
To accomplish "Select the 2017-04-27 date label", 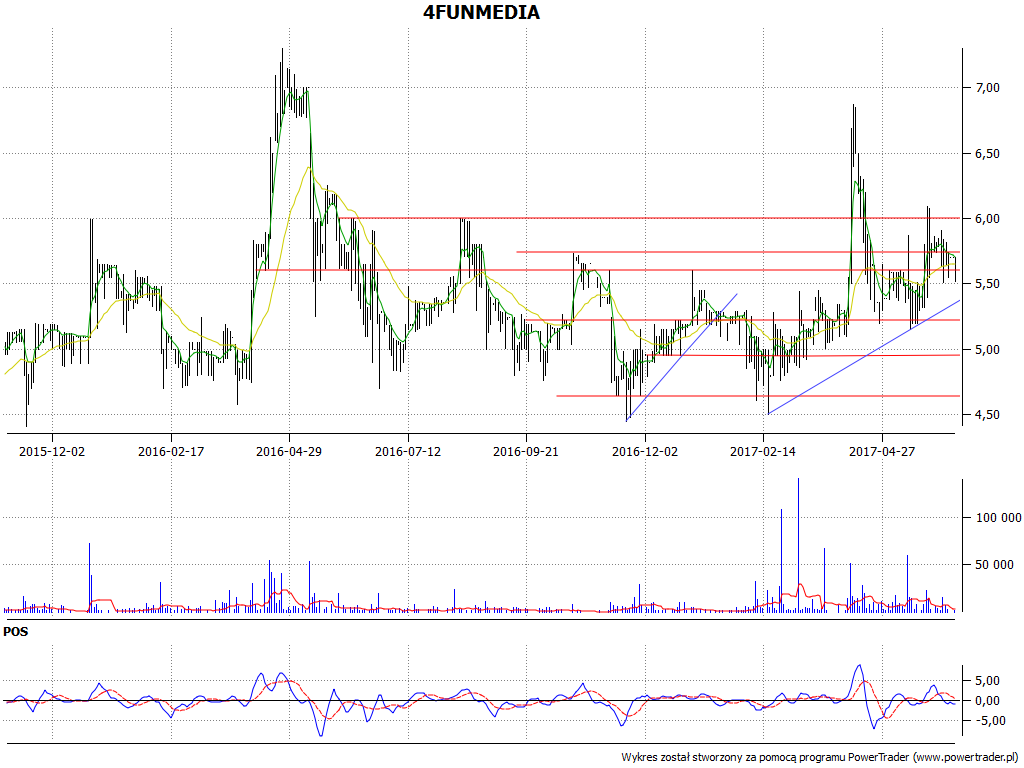I will [x=882, y=451].
